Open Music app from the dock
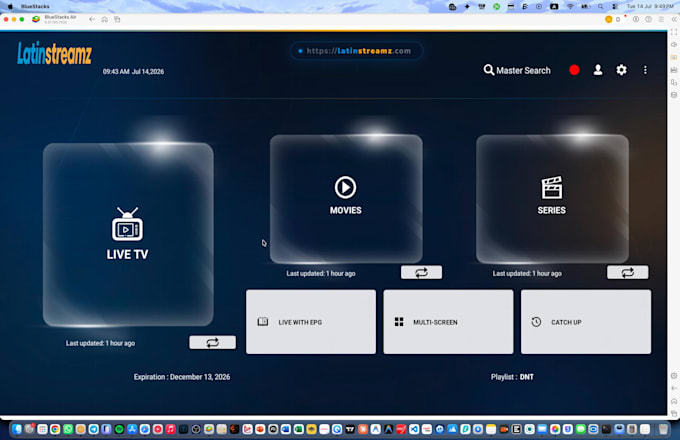The width and height of the screenshot is (680, 440). tap(170, 429)
